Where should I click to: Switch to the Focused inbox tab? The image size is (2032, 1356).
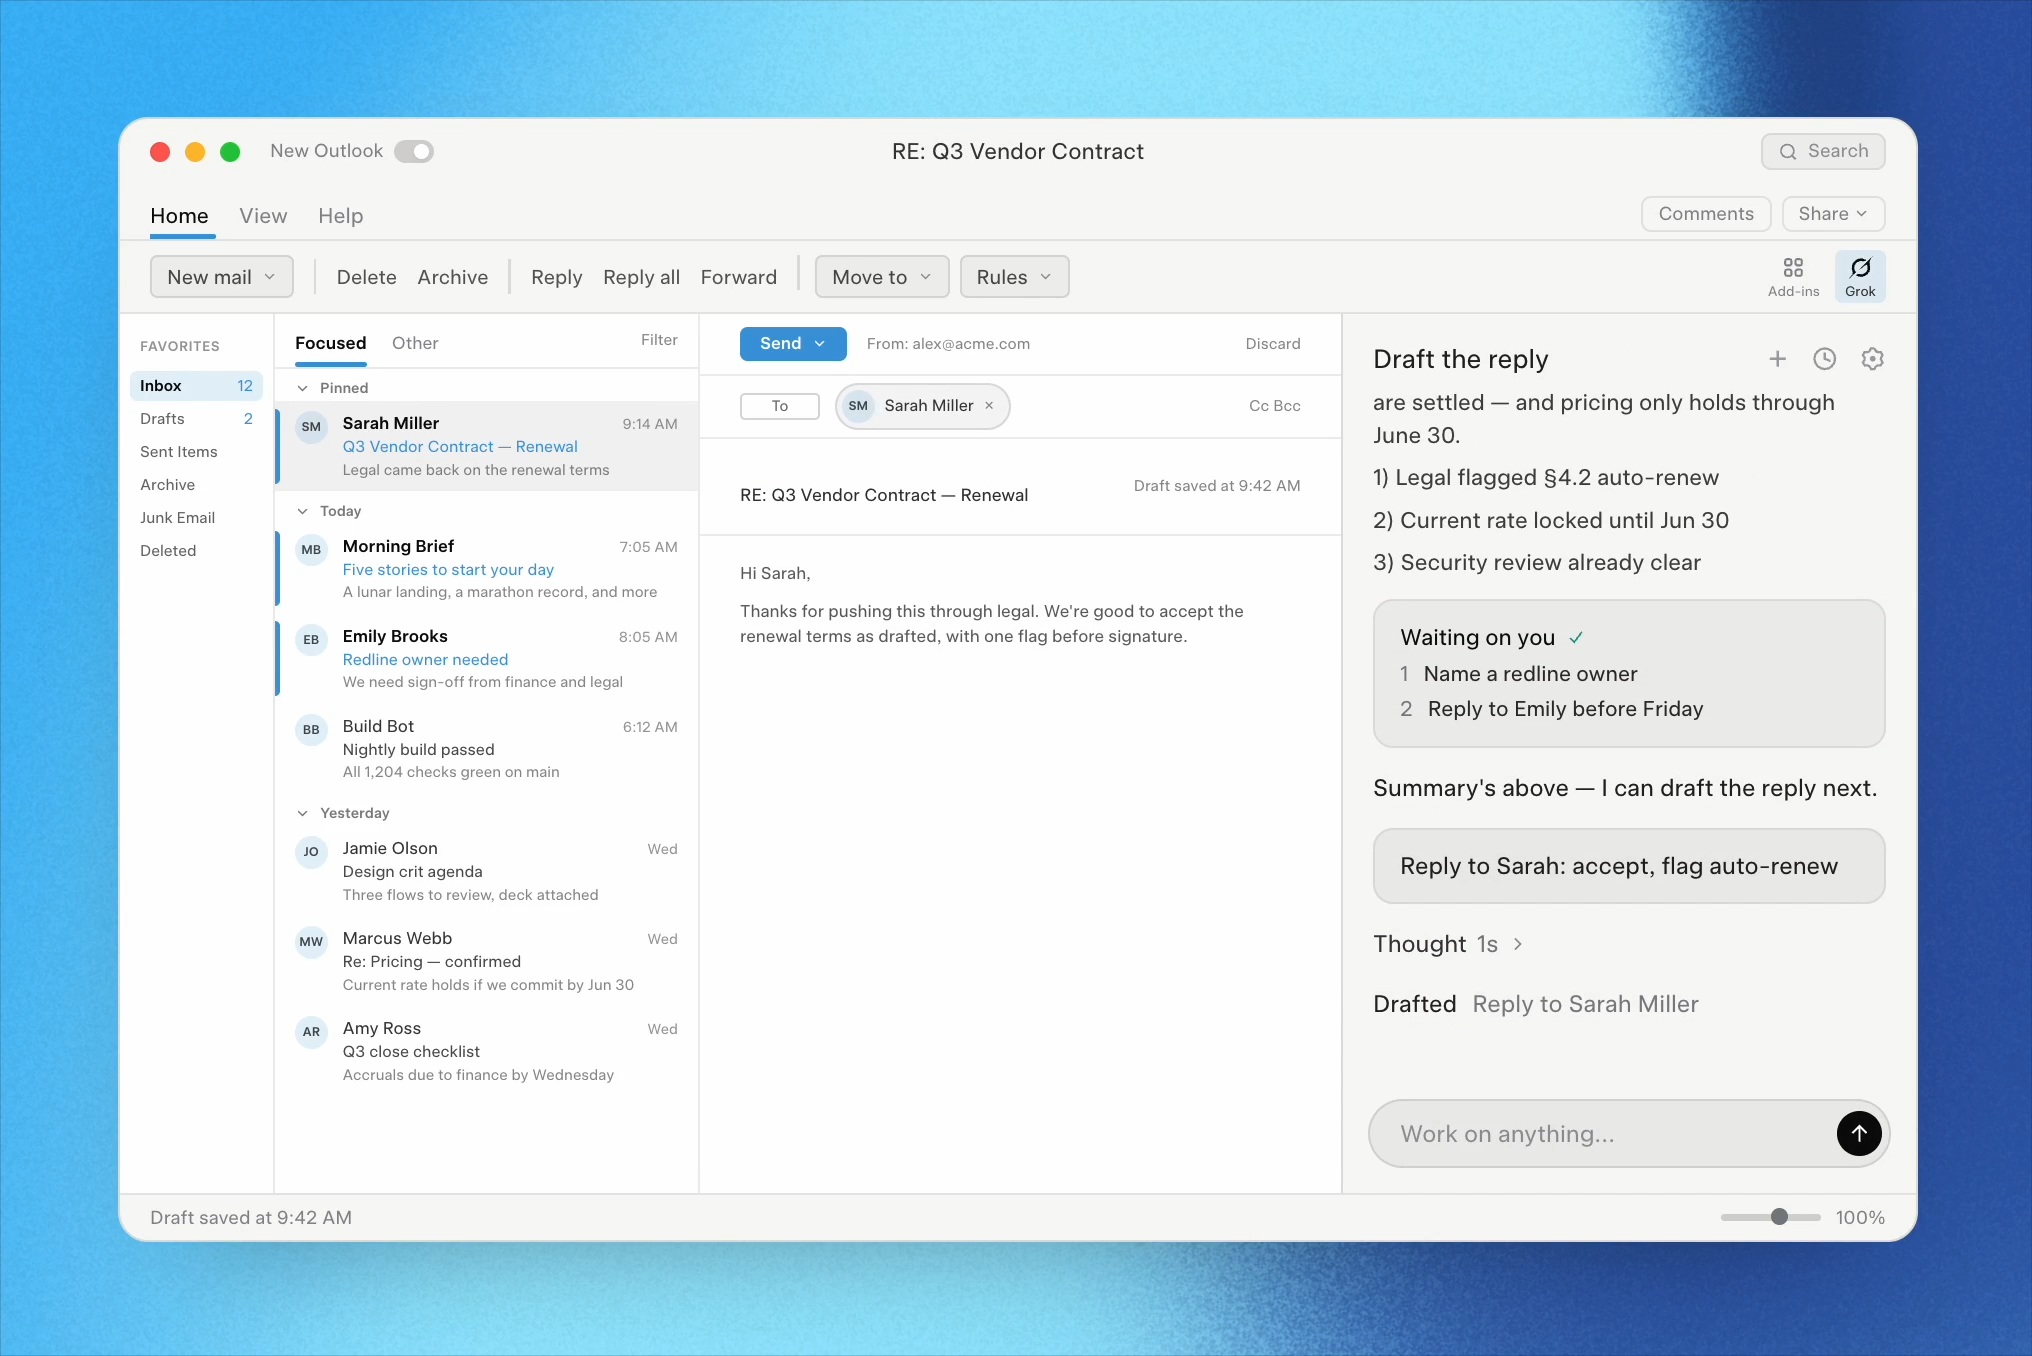(331, 343)
